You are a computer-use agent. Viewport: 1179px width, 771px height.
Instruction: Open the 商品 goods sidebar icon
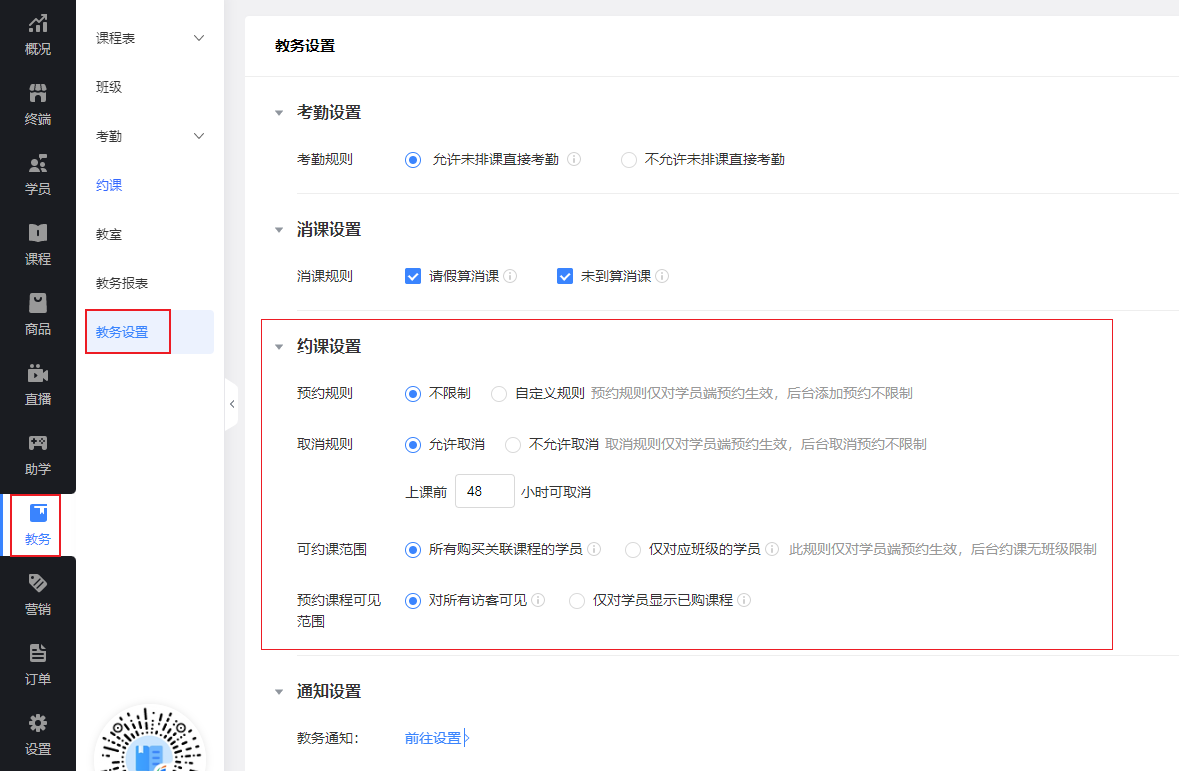pos(38,314)
